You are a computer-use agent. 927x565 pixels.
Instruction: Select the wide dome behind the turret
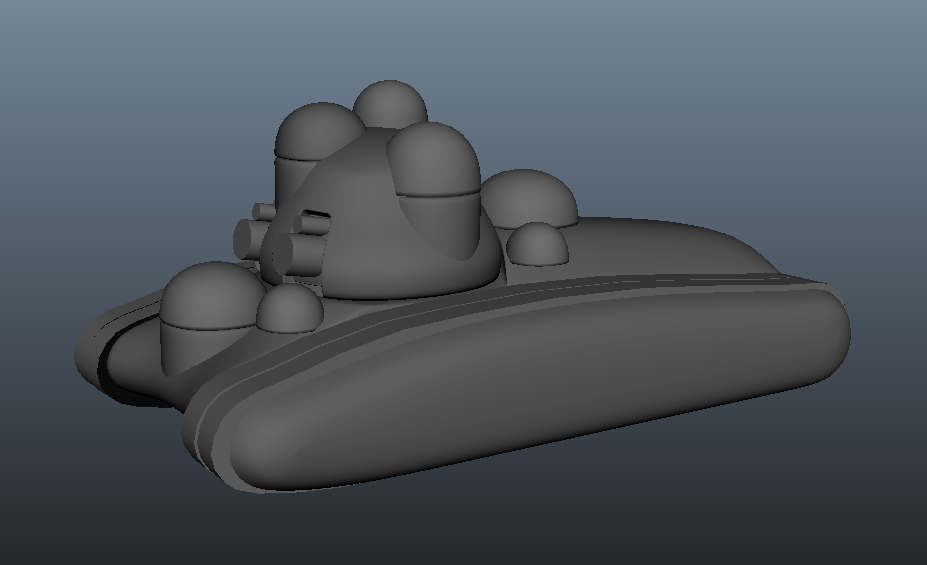click(x=528, y=198)
